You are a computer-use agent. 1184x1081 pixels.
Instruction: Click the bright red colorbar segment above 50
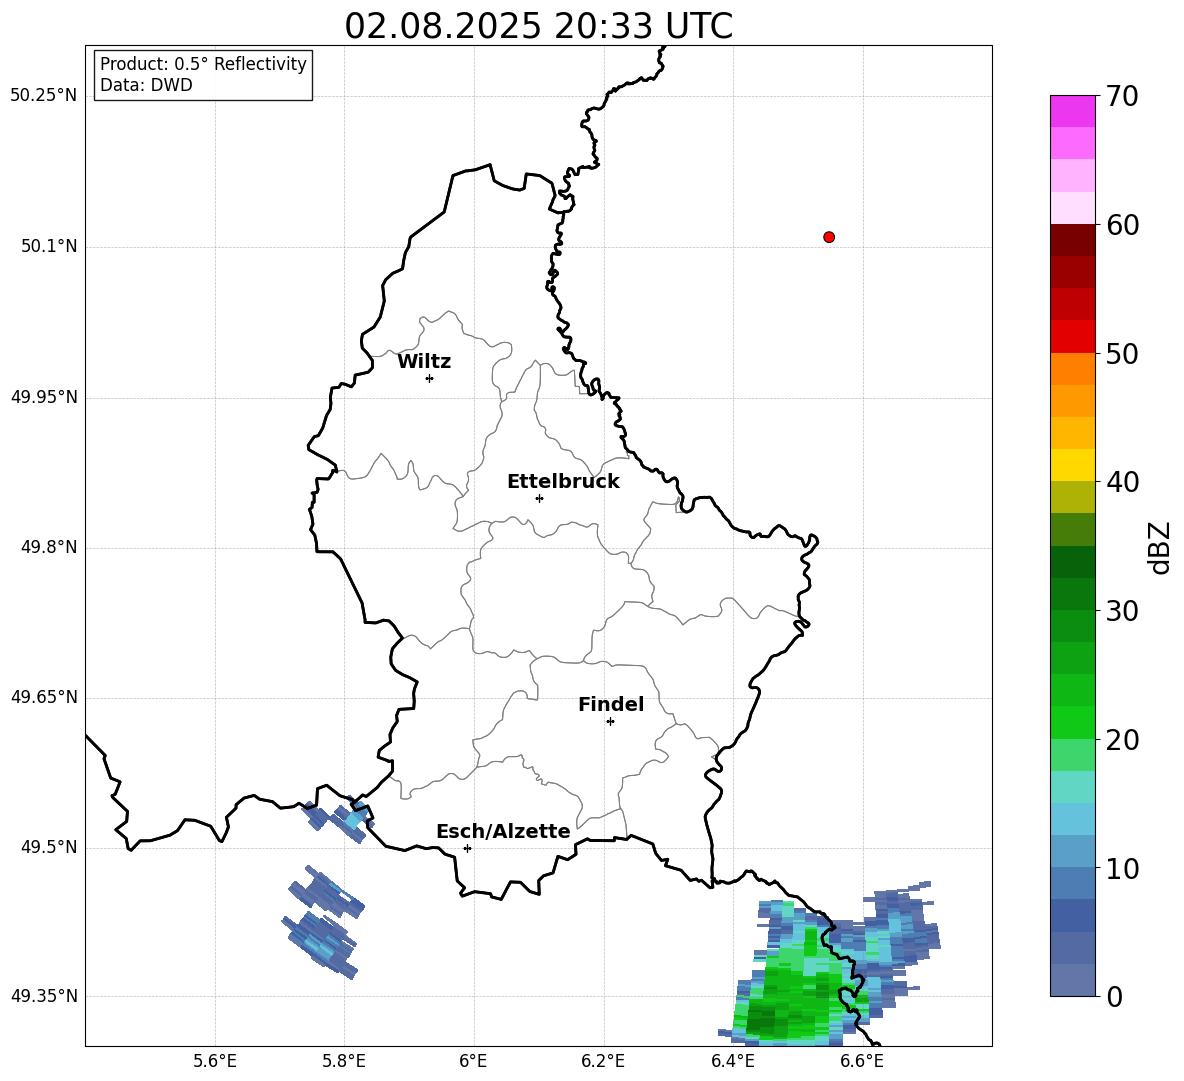pos(1073,337)
